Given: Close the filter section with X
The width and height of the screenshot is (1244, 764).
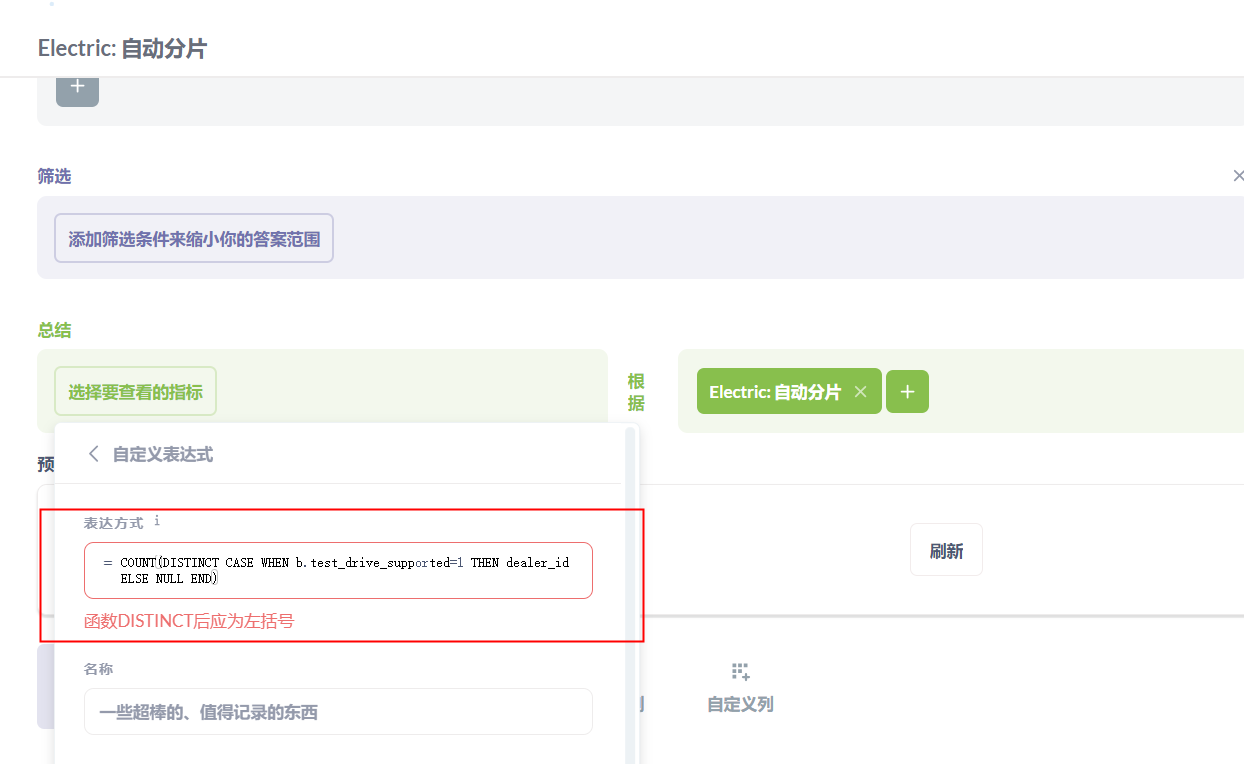Looking at the screenshot, I should 1238,176.
